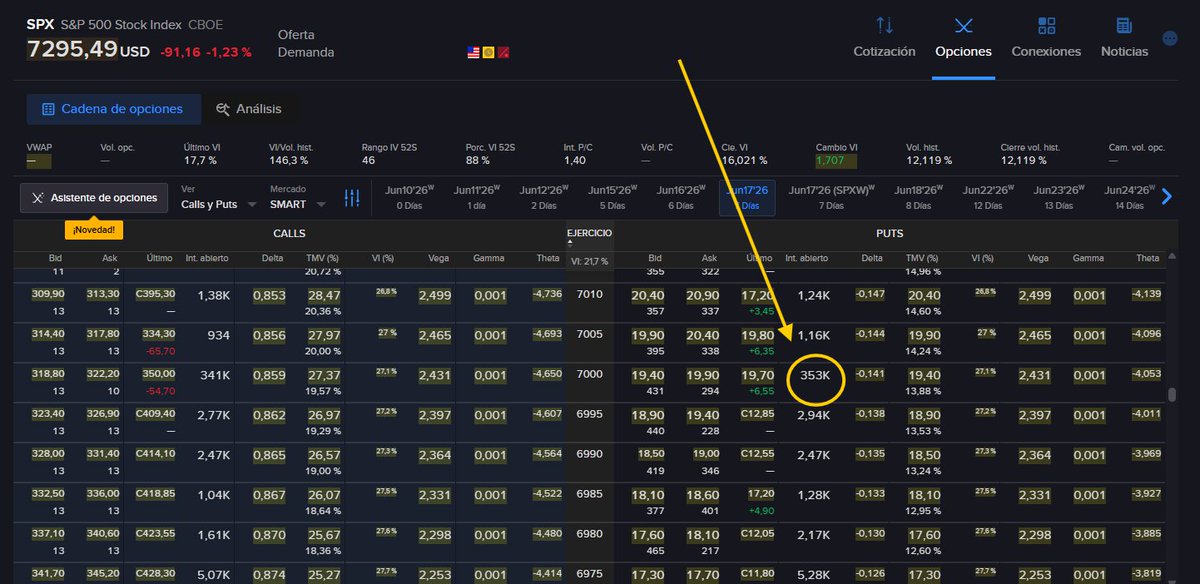Click the ¡Novedad! badge

(x=94, y=230)
